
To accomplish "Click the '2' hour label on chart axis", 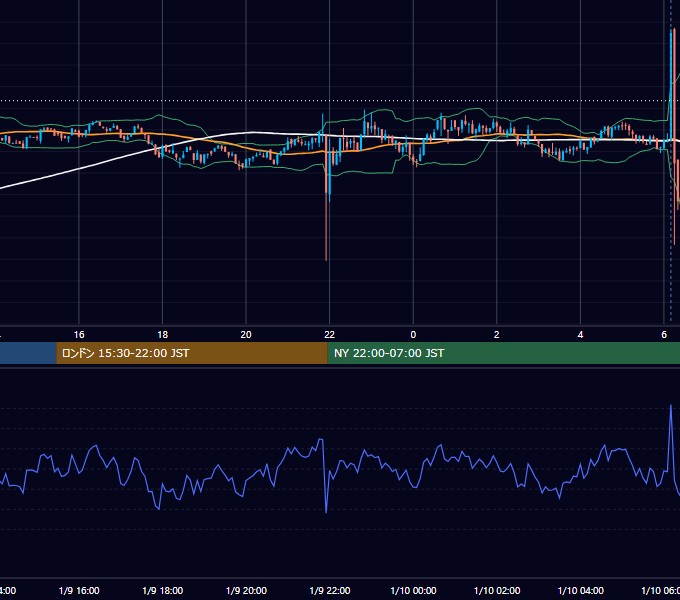I will [x=497, y=335].
